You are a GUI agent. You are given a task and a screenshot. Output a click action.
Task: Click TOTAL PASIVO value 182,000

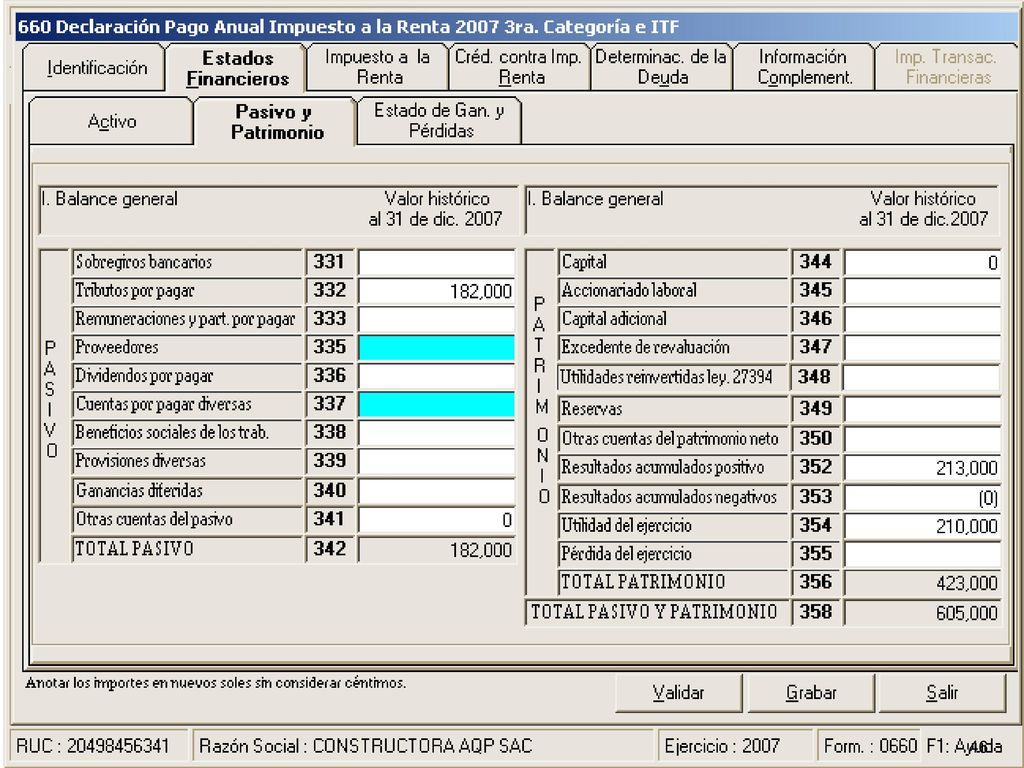(x=436, y=550)
